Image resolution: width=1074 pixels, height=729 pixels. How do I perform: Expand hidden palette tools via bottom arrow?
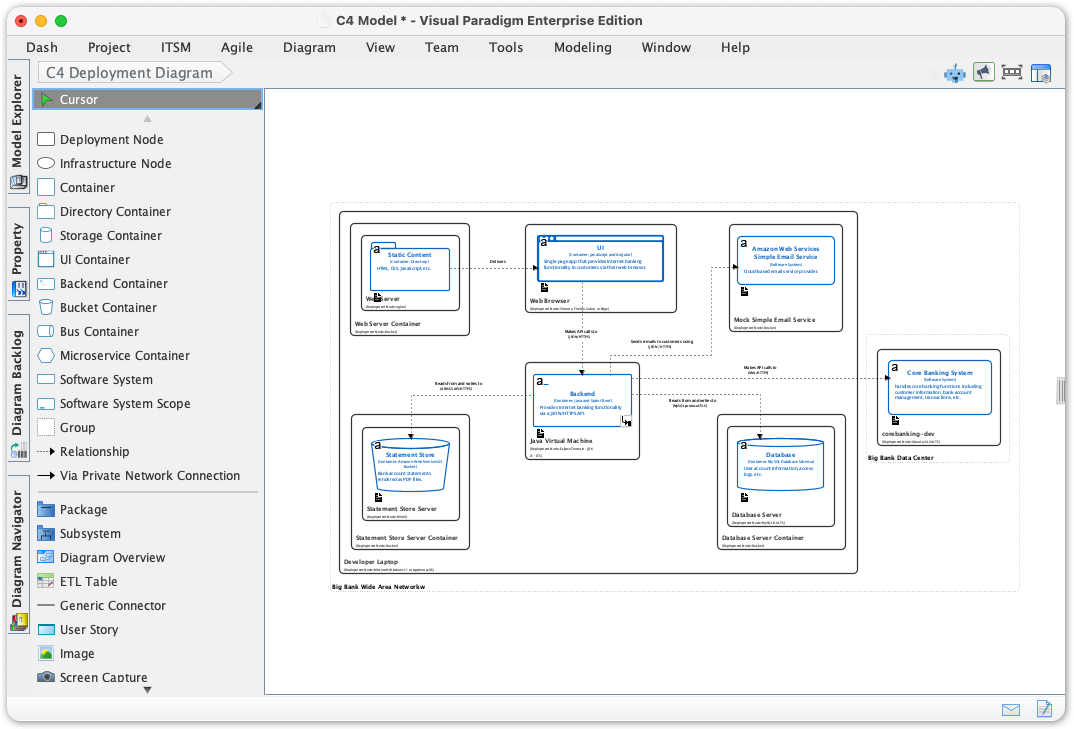[146, 688]
